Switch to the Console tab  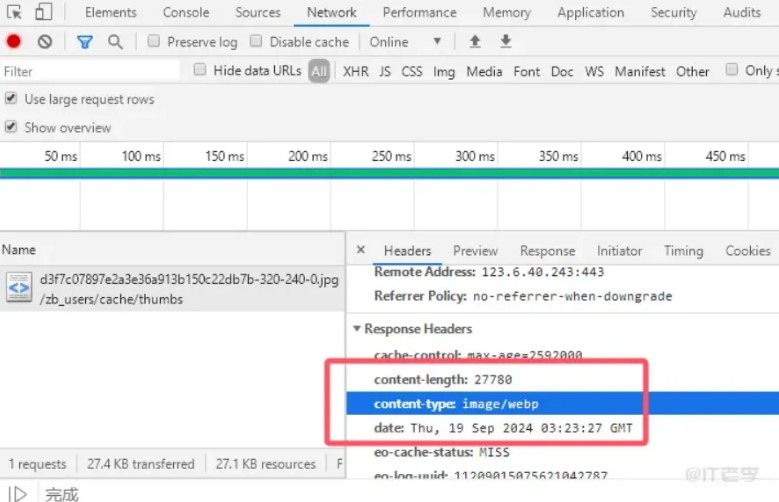coord(186,12)
